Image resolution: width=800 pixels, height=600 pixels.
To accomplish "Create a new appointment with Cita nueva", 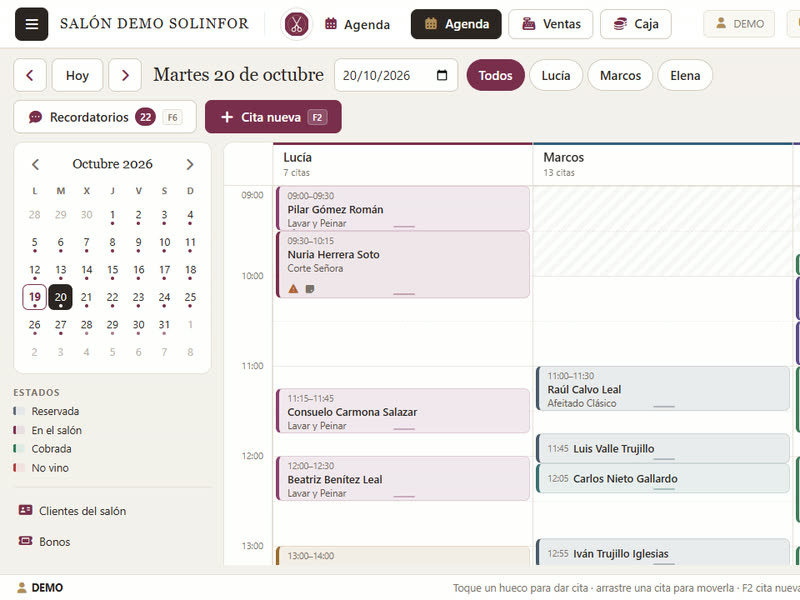I will click(273, 117).
